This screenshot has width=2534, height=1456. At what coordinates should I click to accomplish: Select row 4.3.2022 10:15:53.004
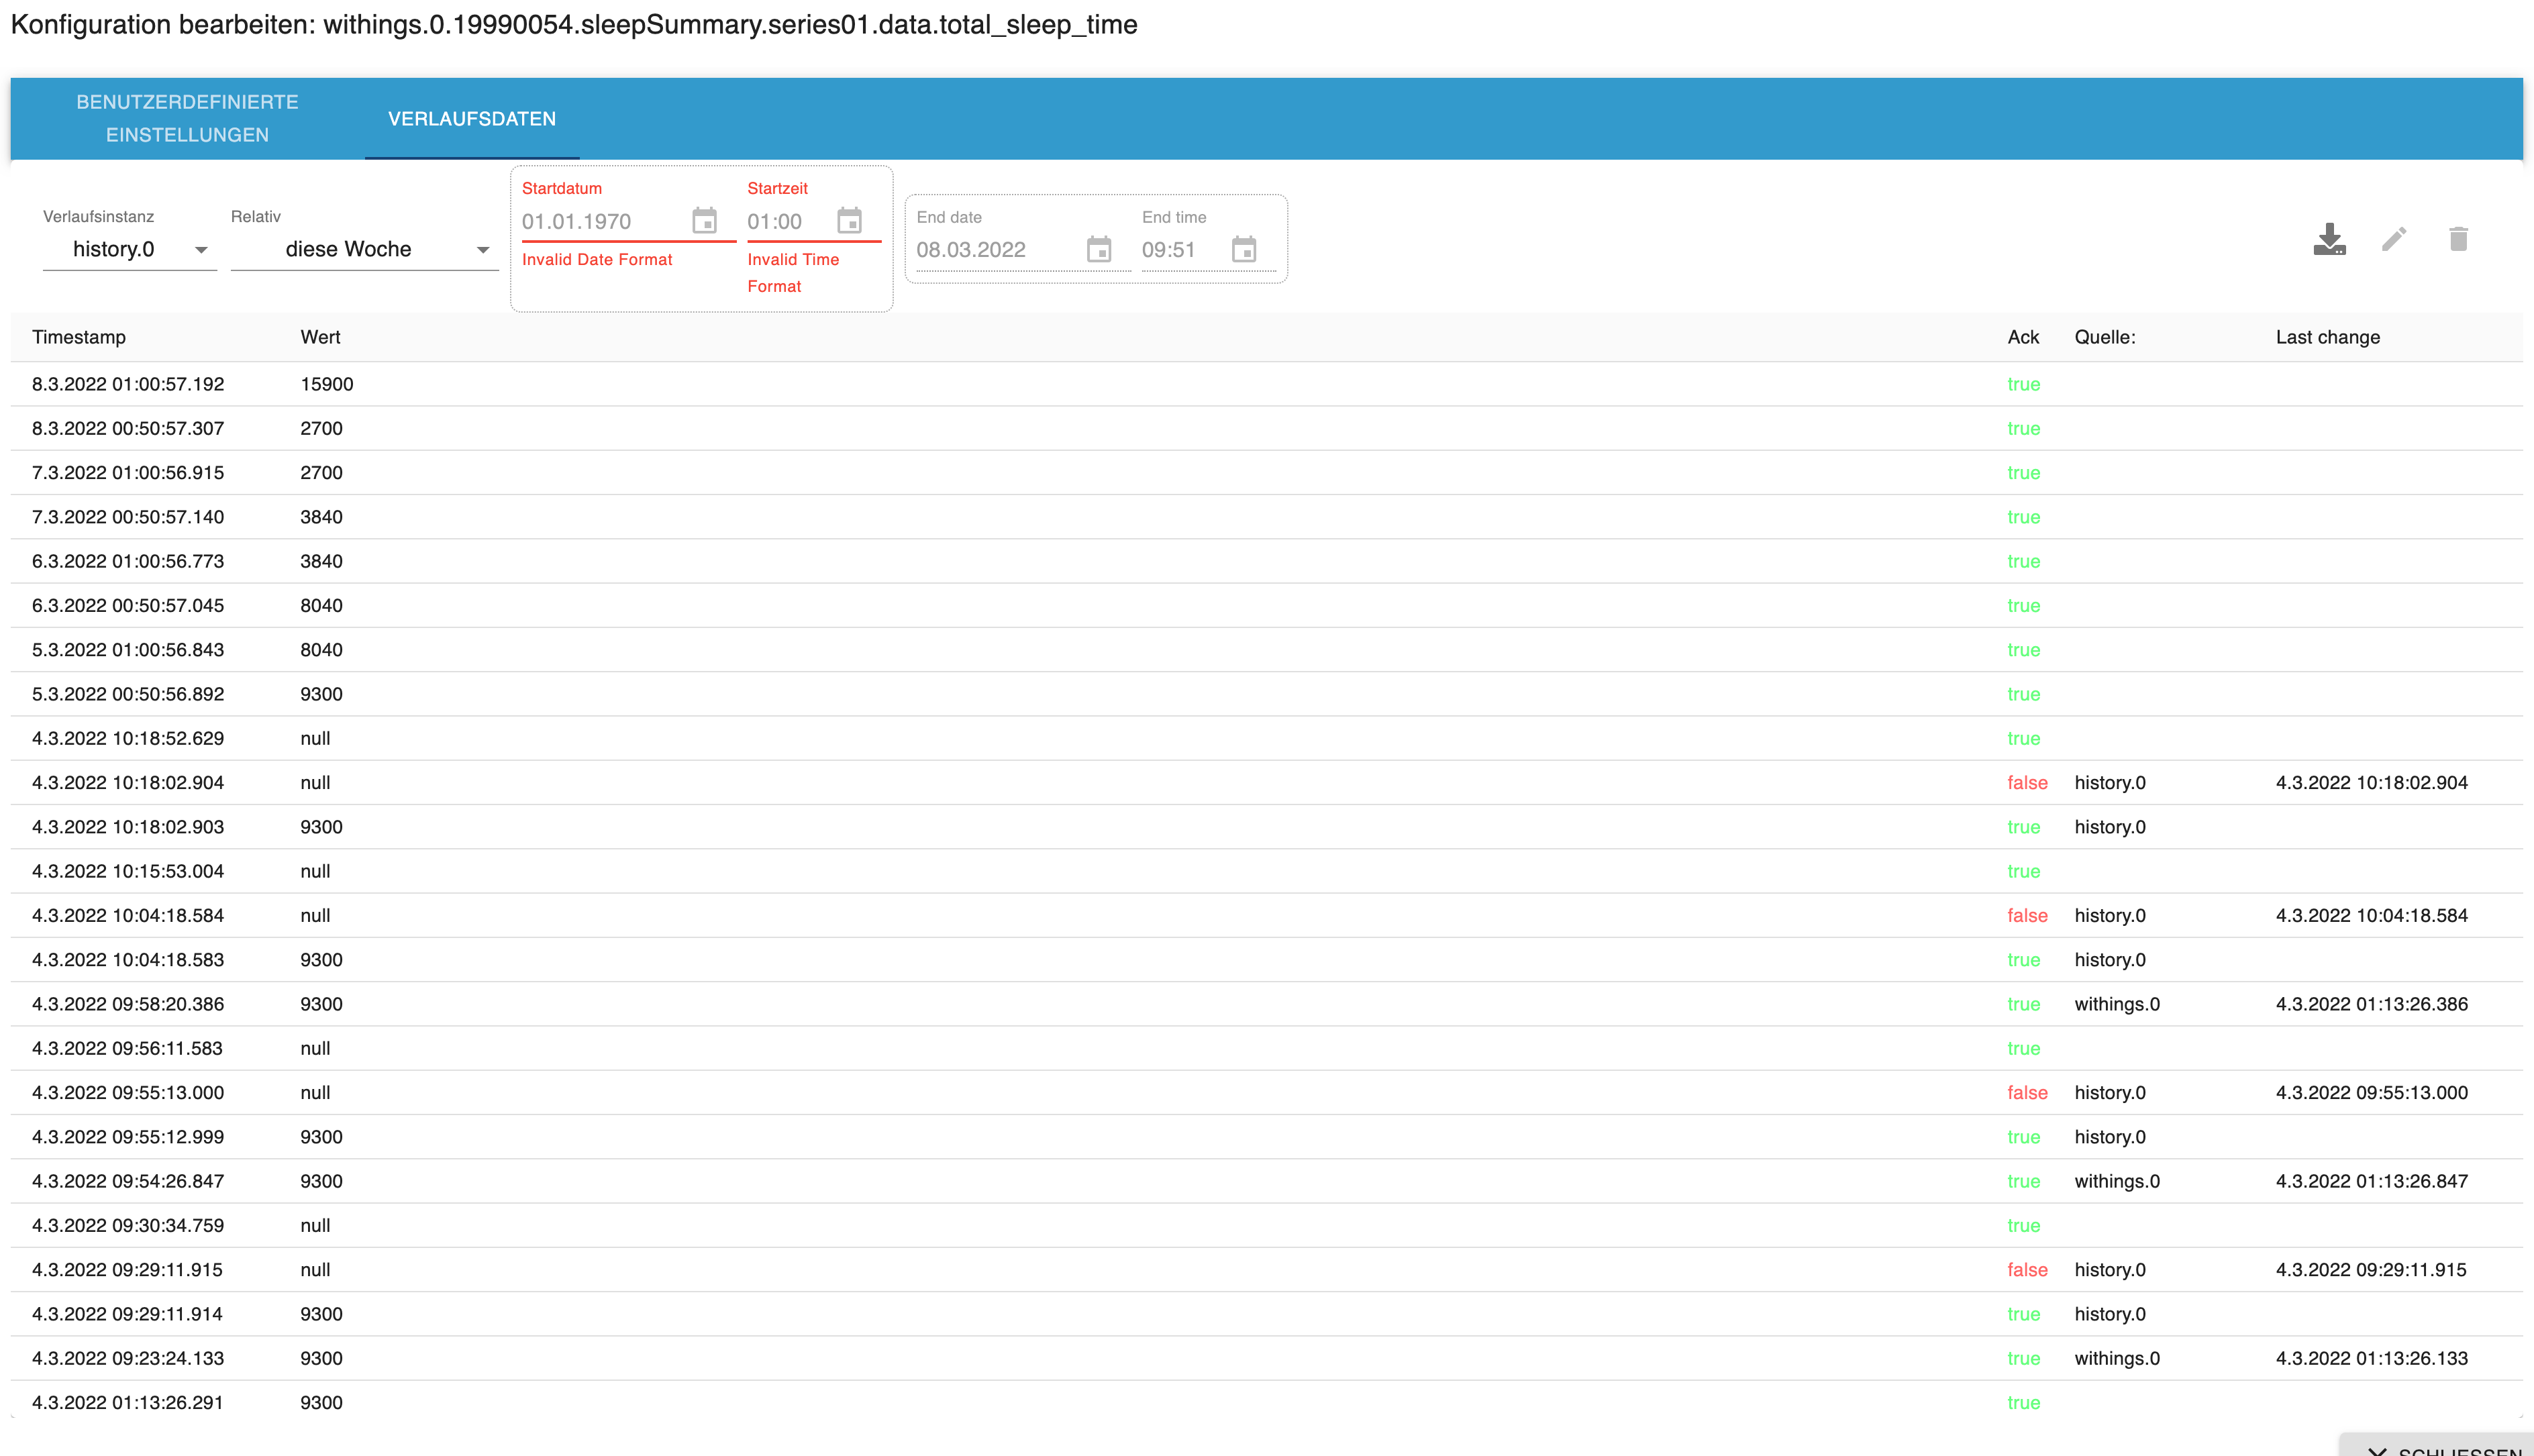click(1266, 871)
